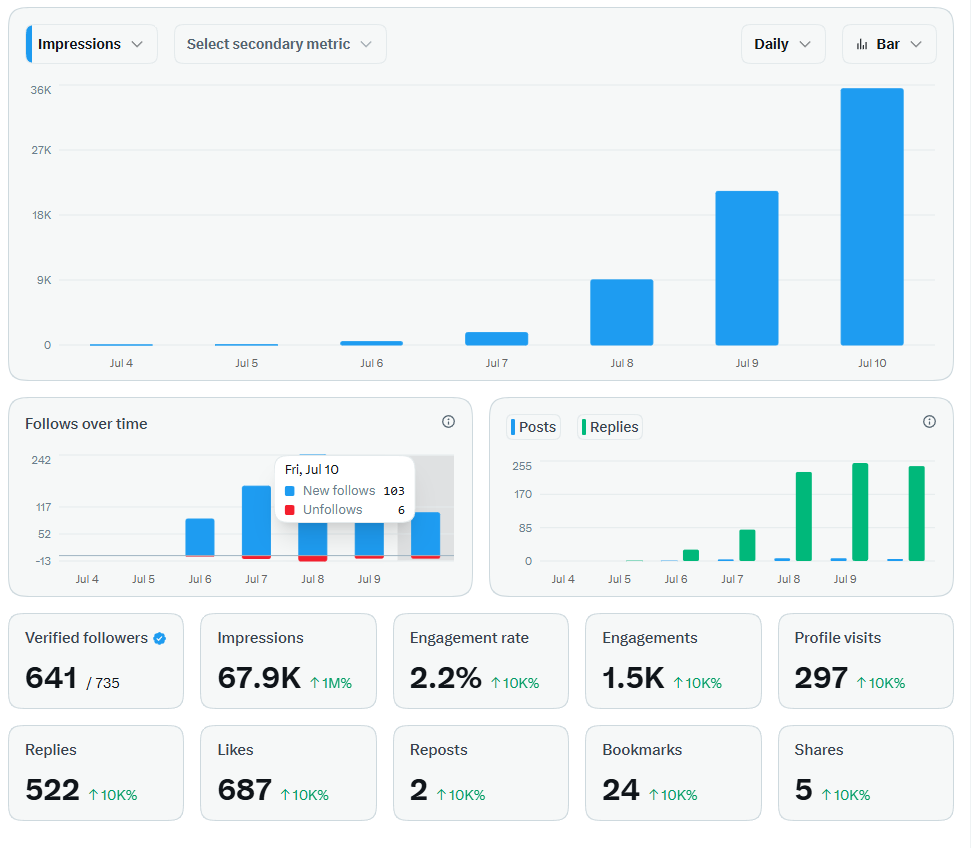Open the Likes 687 card
972x848 pixels.
(x=288, y=773)
